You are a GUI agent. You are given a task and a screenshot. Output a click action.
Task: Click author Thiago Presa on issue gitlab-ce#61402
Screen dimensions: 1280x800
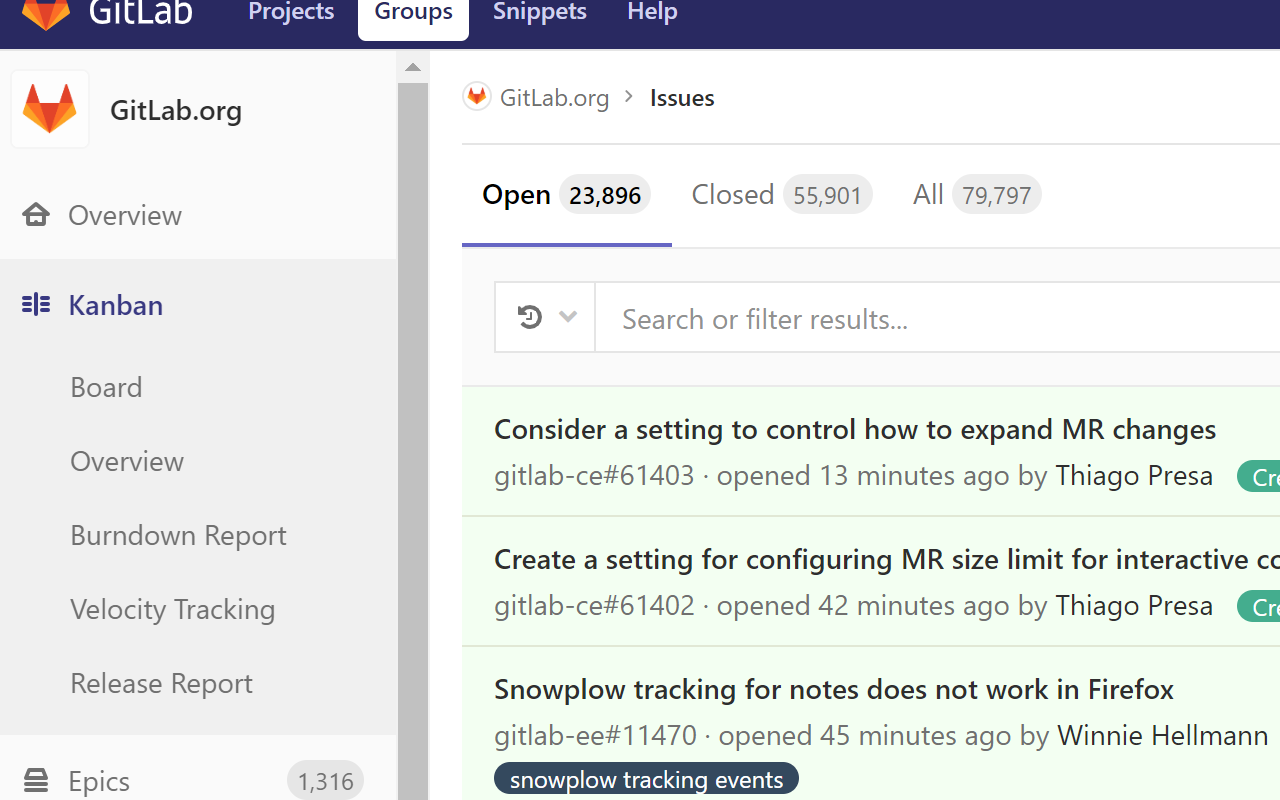[1134, 605]
